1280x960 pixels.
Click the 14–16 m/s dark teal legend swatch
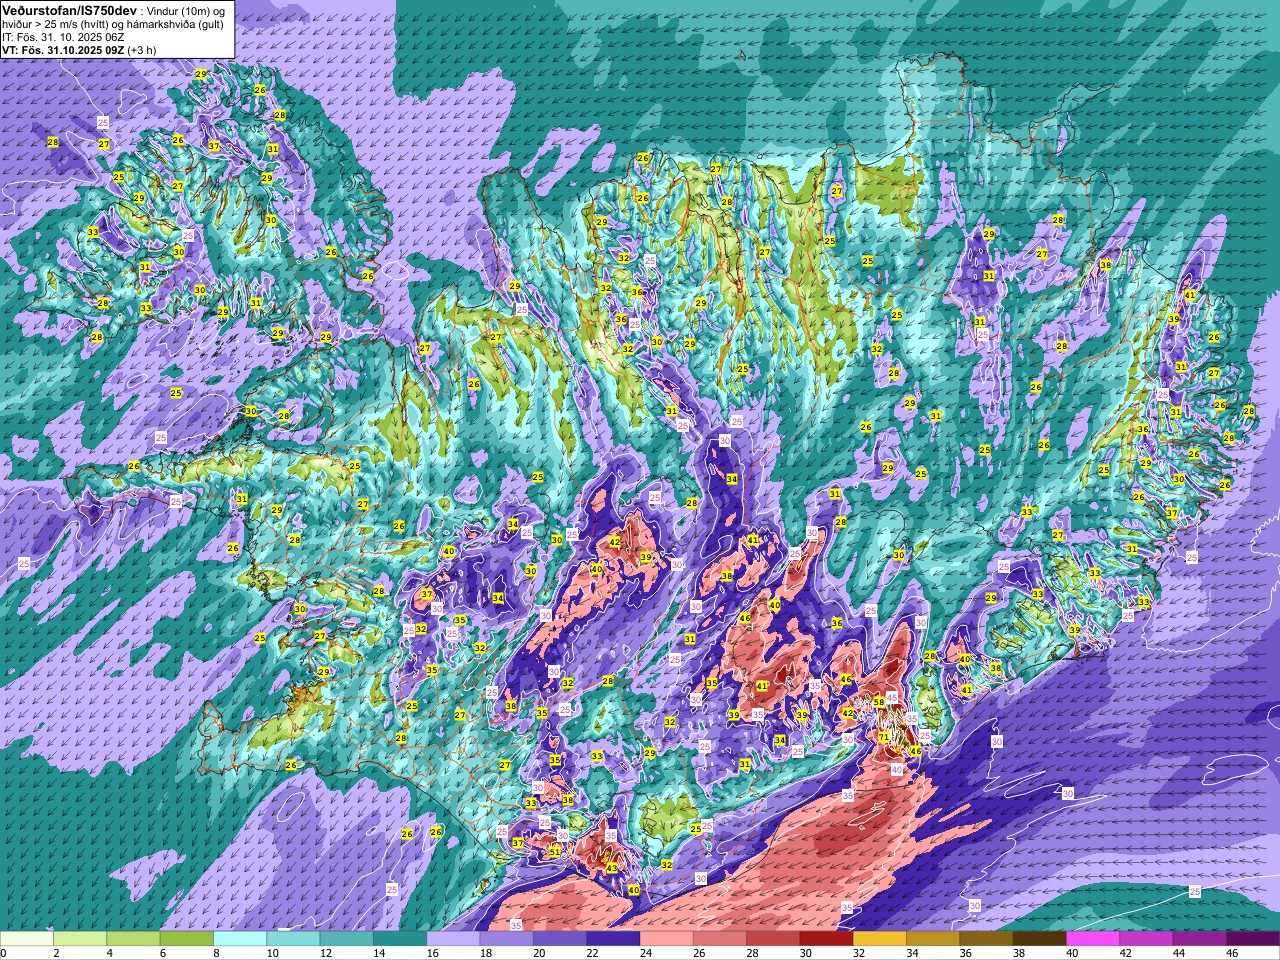[400, 939]
